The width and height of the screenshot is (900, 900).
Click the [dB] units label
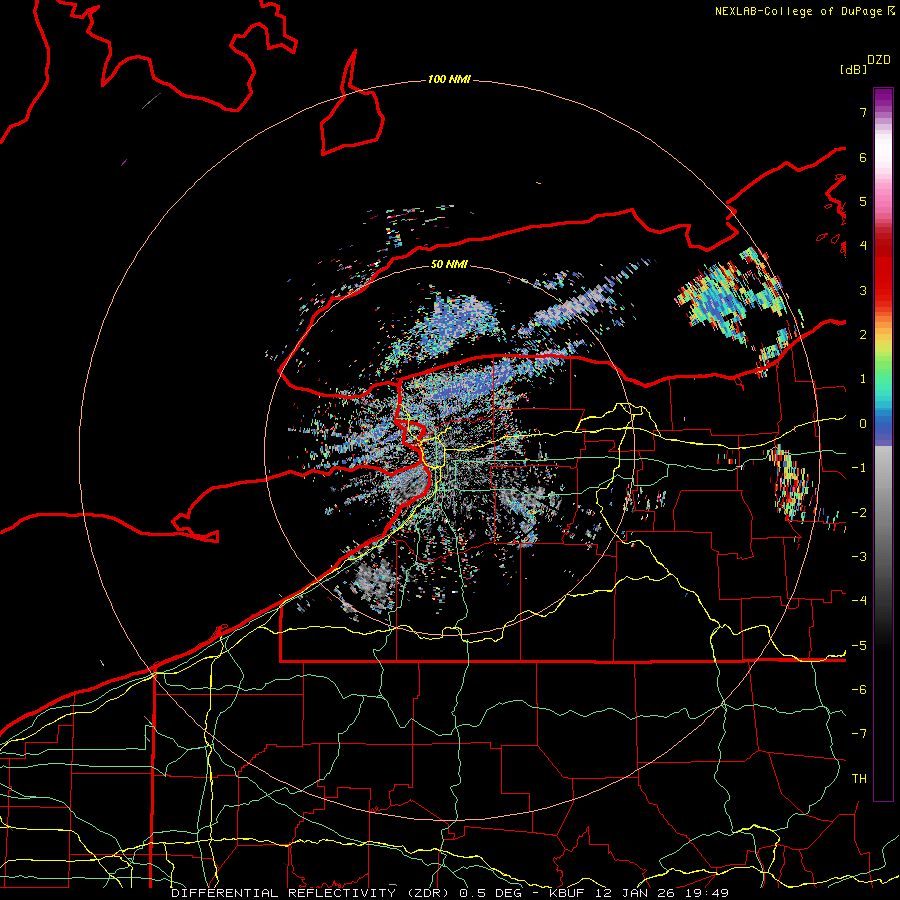click(x=853, y=69)
